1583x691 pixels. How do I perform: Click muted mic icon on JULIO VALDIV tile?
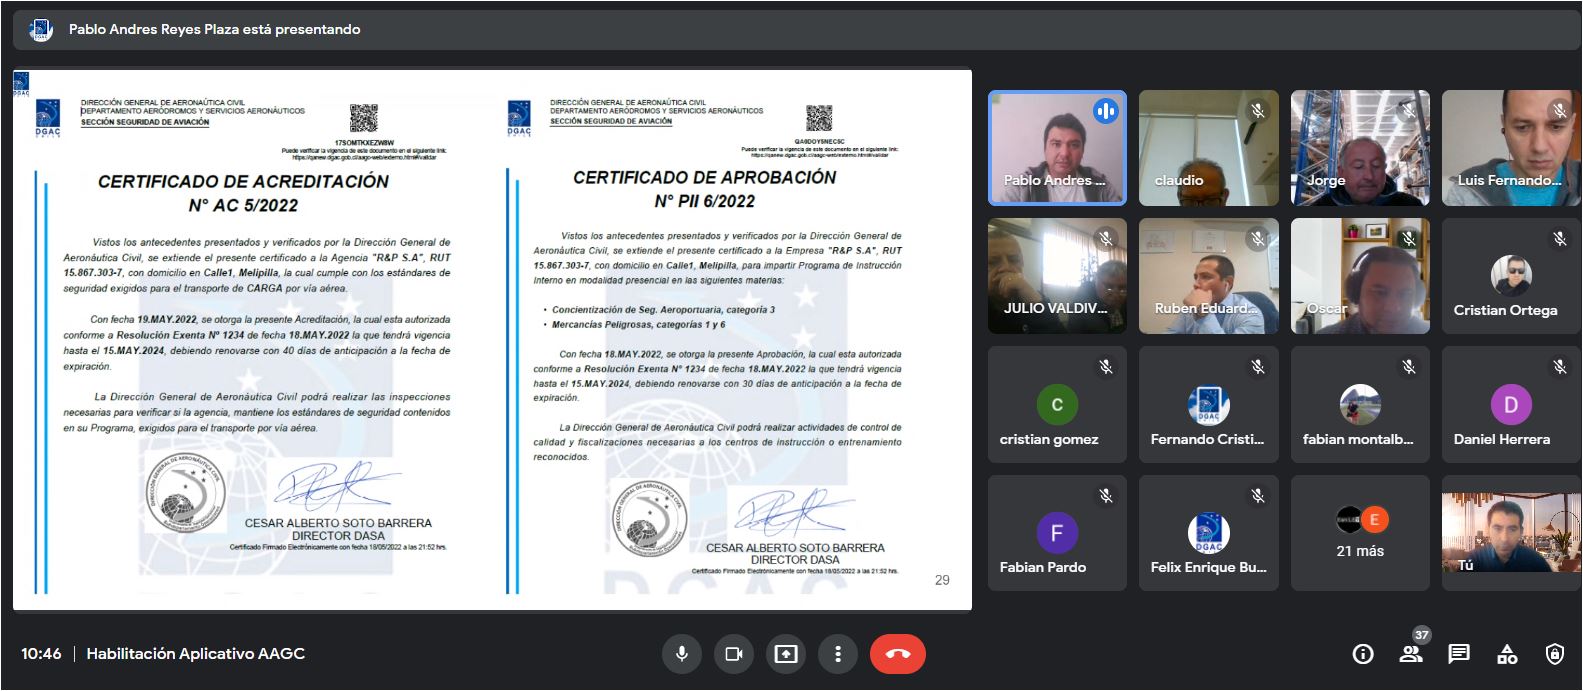coord(1106,239)
